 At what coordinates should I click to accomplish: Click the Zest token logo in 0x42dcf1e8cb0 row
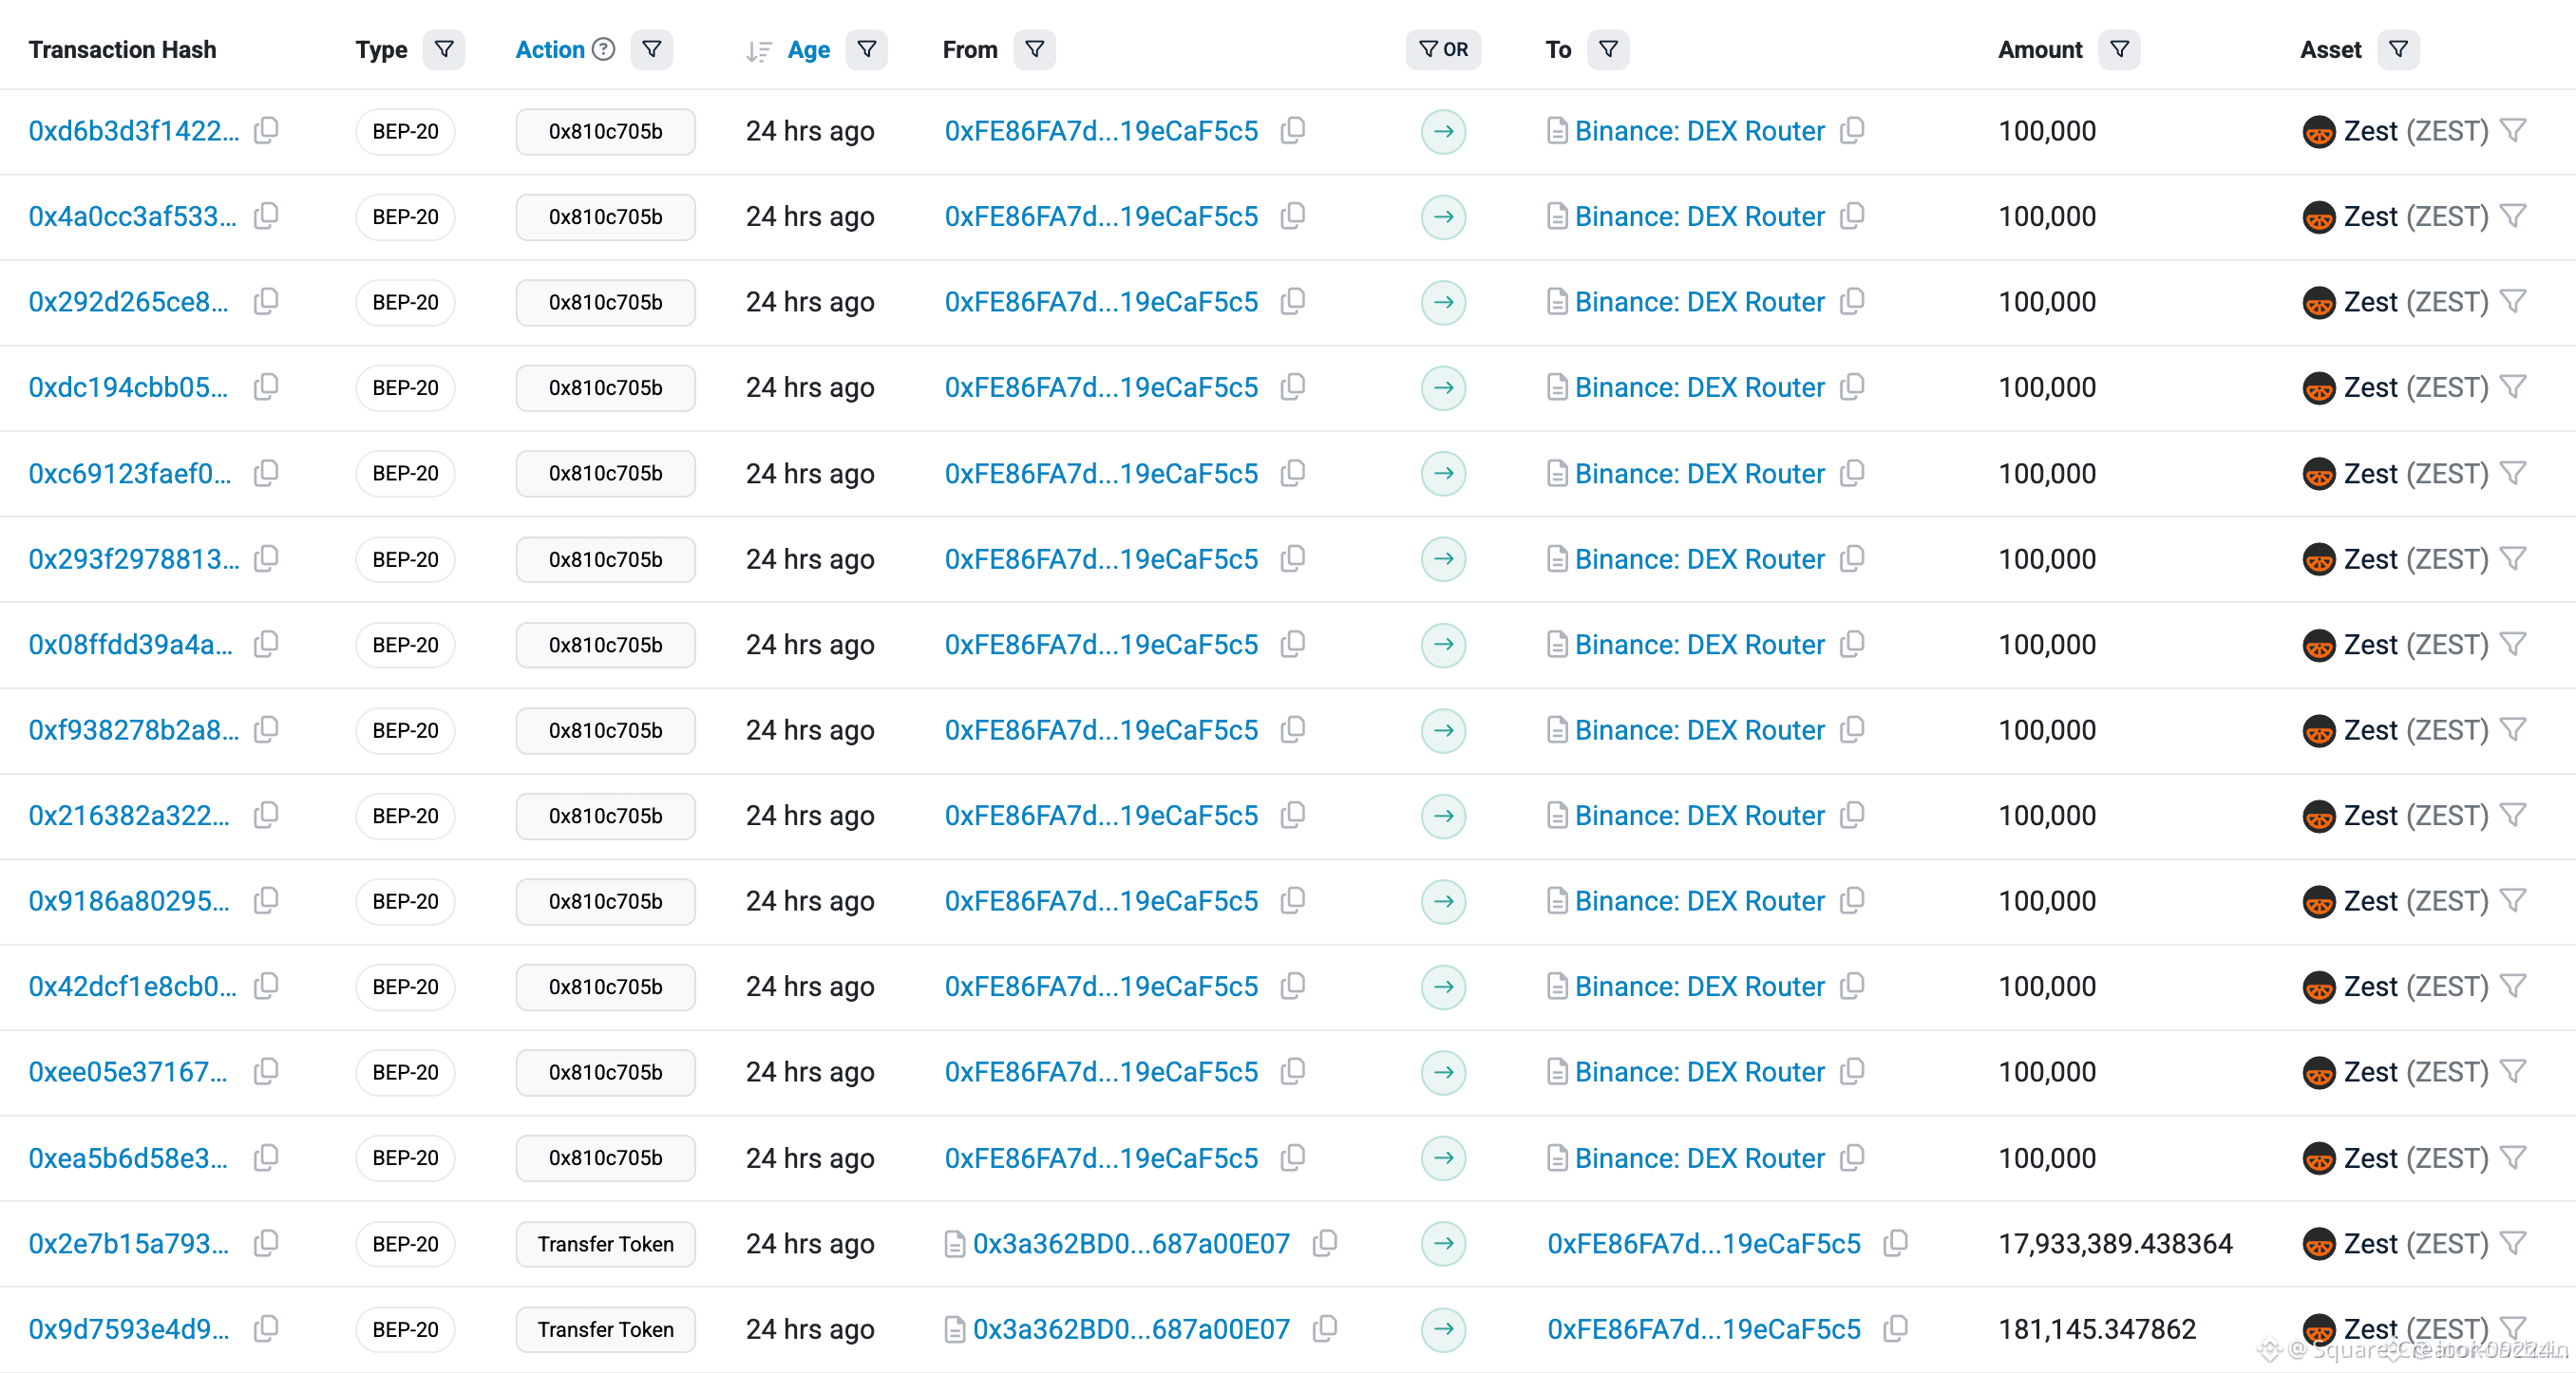tap(2319, 987)
